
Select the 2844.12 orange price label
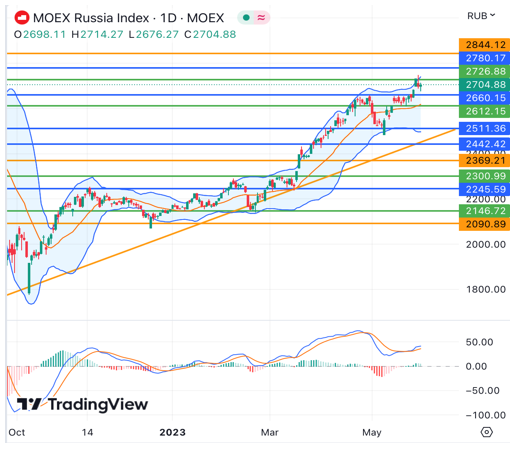point(484,45)
